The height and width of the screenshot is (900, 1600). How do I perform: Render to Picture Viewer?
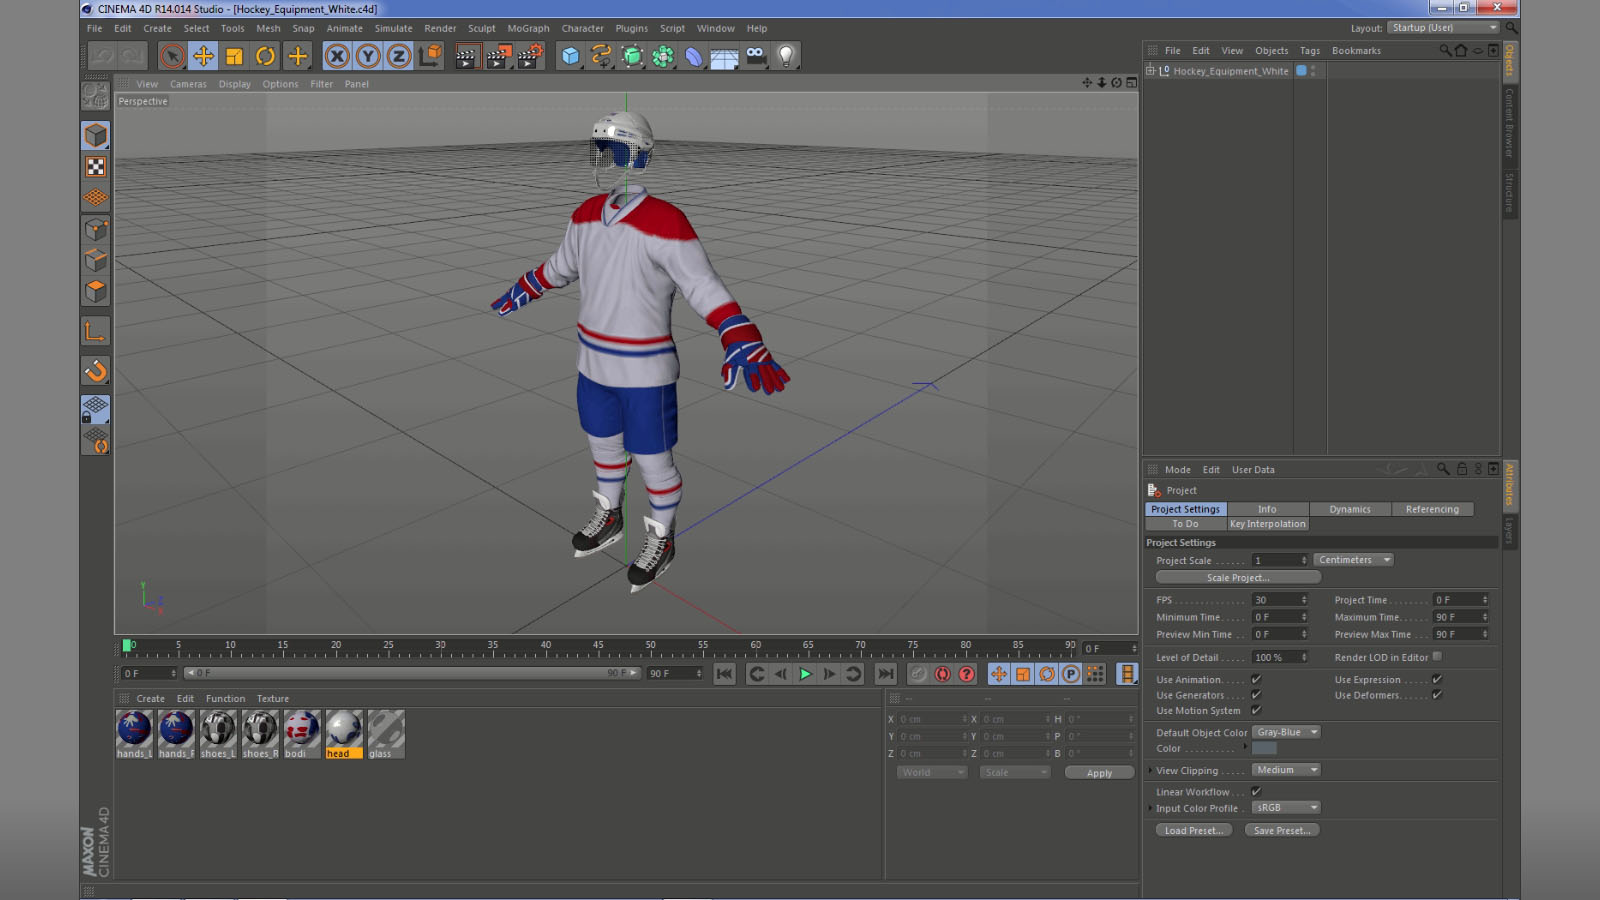[498, 56]
